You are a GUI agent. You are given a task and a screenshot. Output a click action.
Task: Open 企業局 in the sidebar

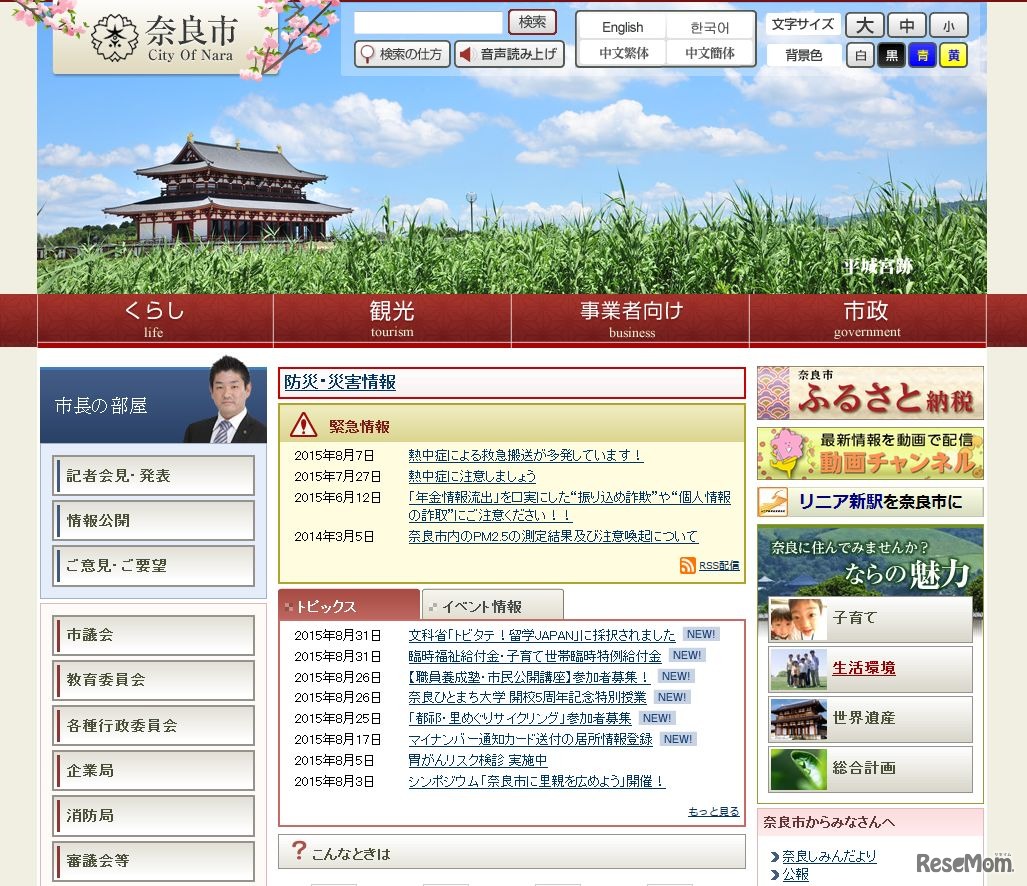coord(153,771)
